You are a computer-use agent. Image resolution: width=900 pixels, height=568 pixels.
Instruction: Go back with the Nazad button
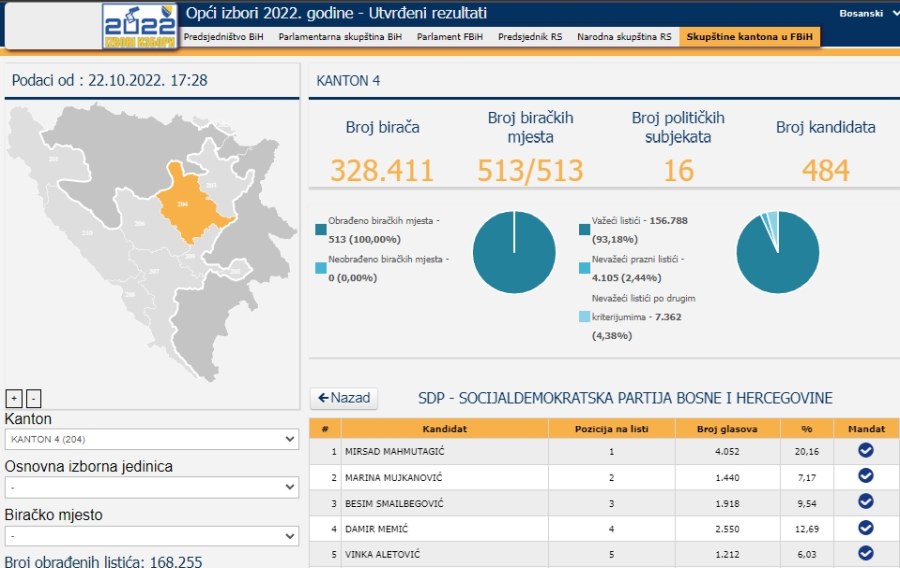(343, 398)
